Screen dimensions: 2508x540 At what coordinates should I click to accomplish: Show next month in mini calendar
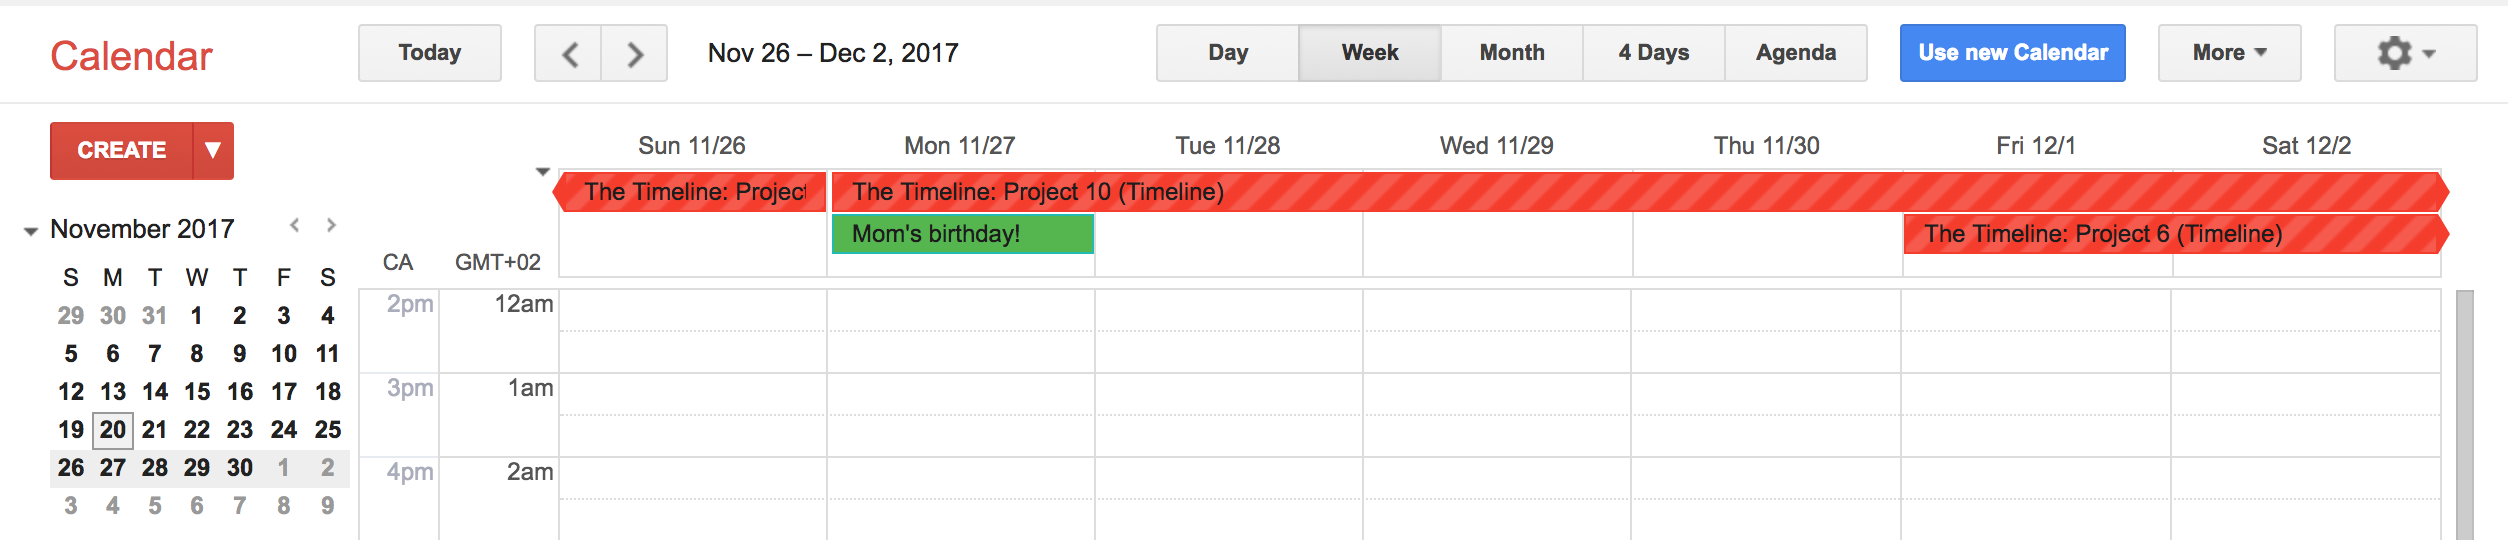[x=331, y=226]
